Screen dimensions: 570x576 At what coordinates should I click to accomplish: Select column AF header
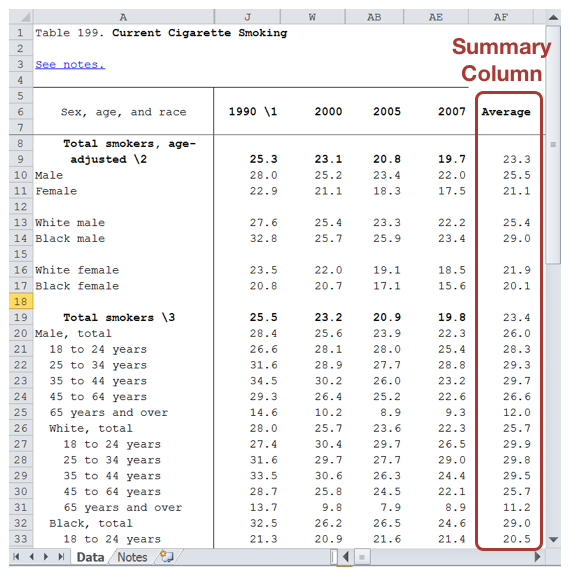point(501,17)
